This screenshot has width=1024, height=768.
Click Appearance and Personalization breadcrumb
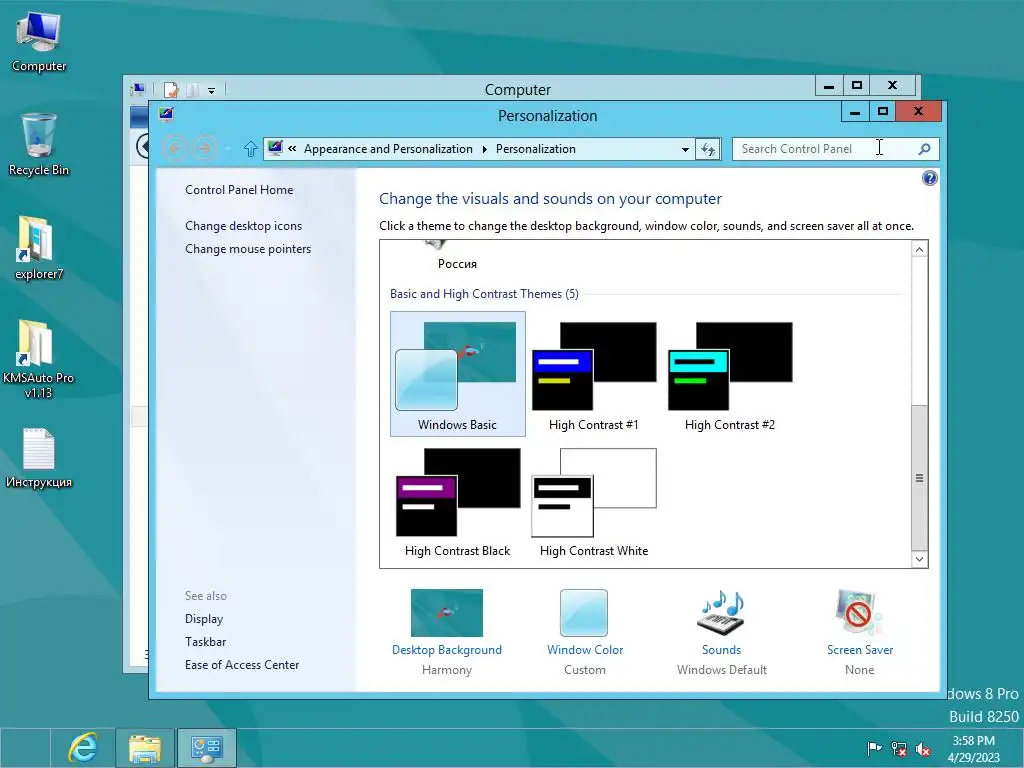388,149
